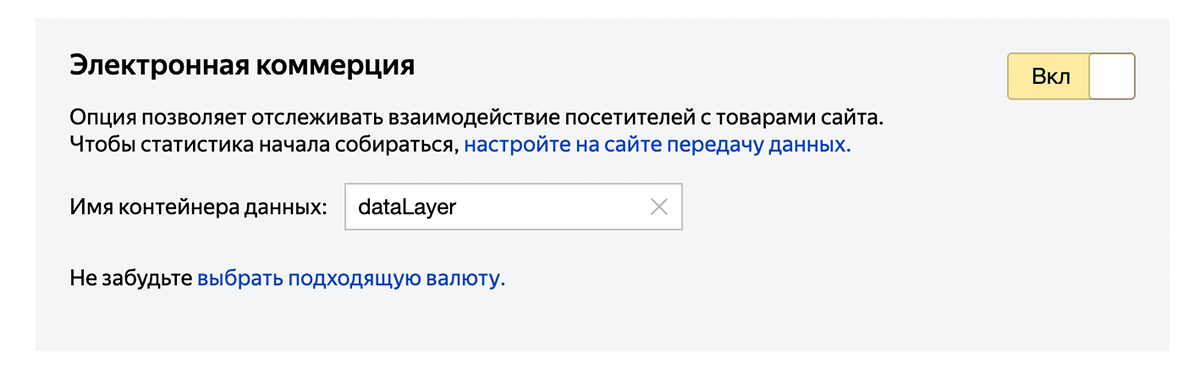Click the dataLayer text inside the input

[x=406, y=207]
